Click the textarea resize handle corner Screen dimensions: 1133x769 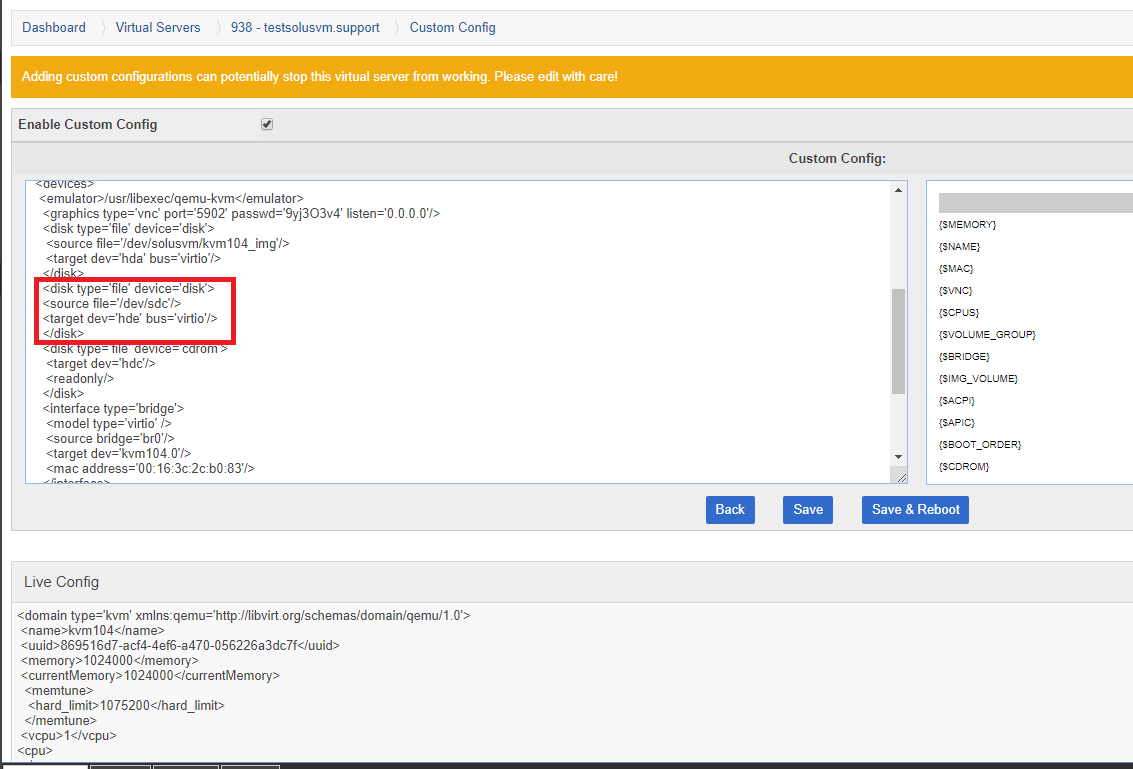(x=901, y=477)
